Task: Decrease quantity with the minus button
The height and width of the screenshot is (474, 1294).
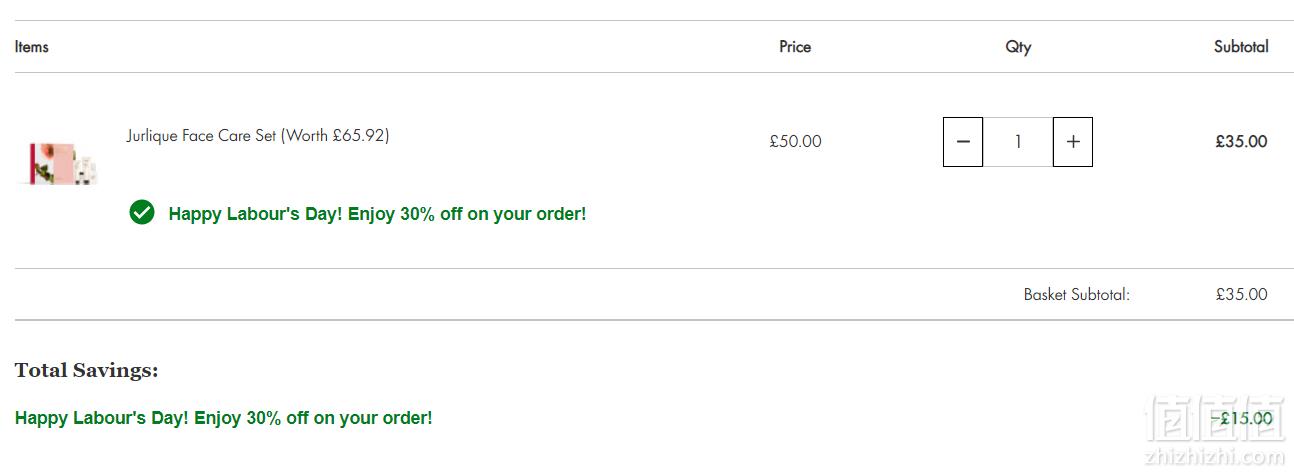Action: (963, 142)
